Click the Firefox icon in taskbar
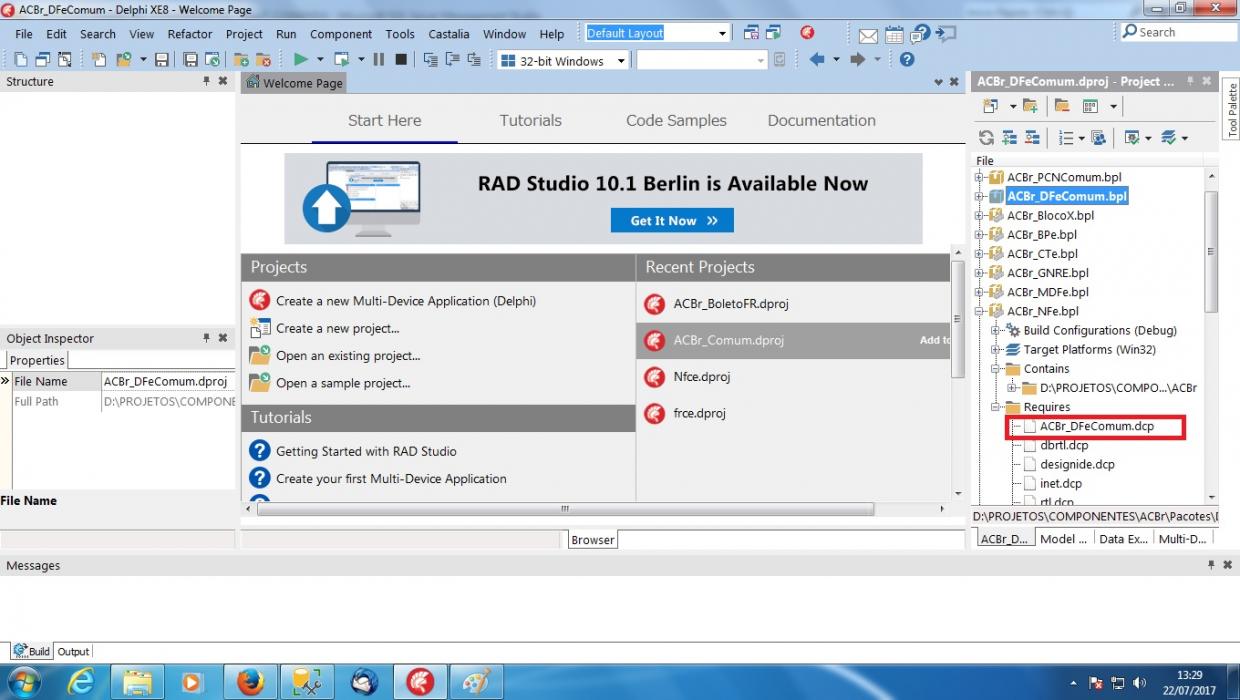 250,682
